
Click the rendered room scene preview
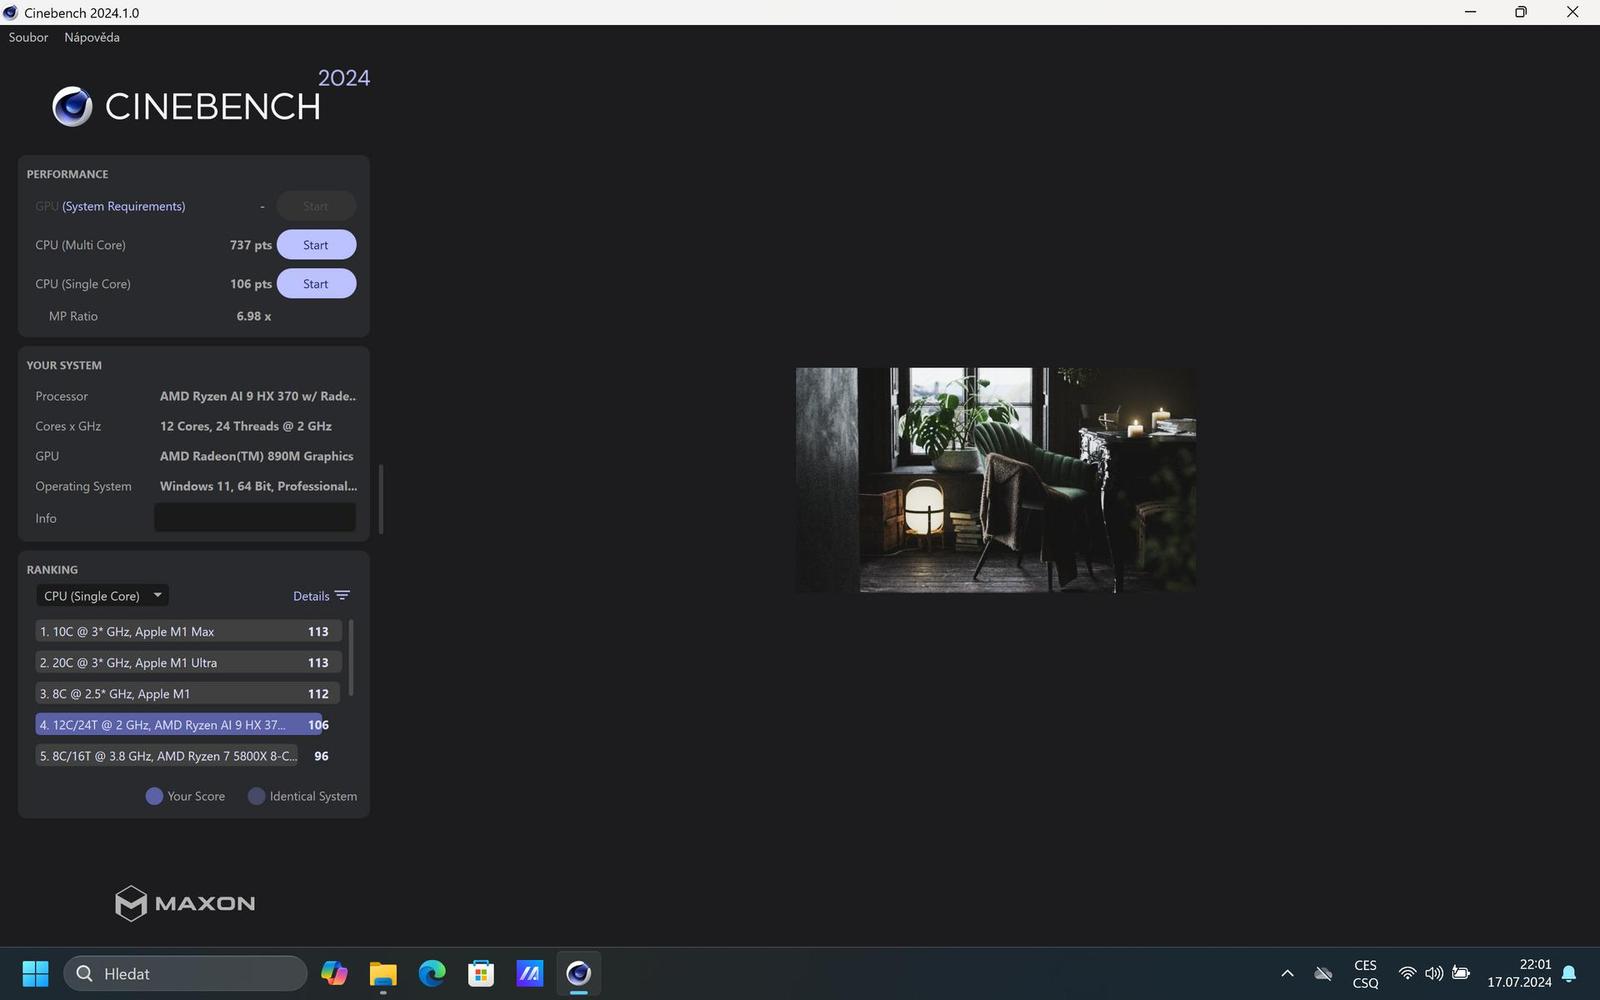[x=996, y=480]
